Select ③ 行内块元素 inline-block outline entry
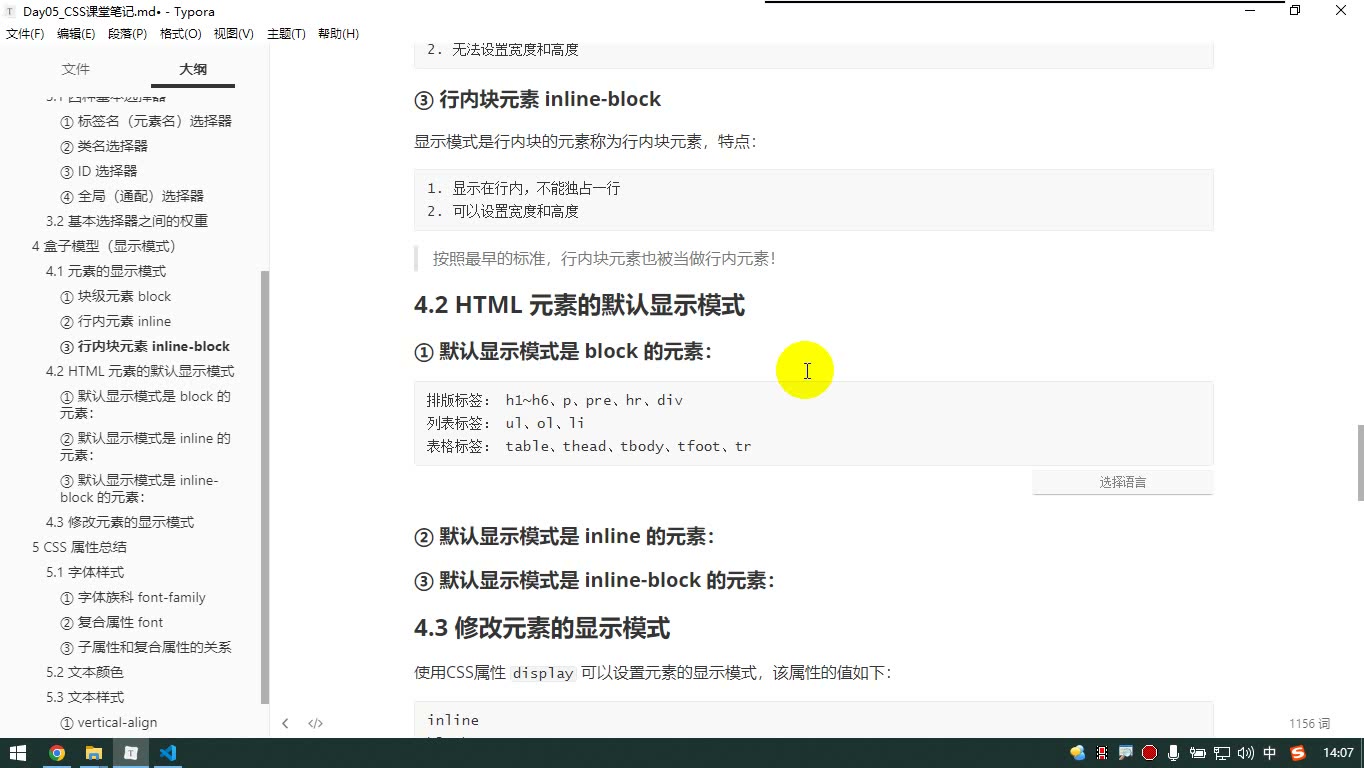1364x768 pixels. (x=145, y=346)
